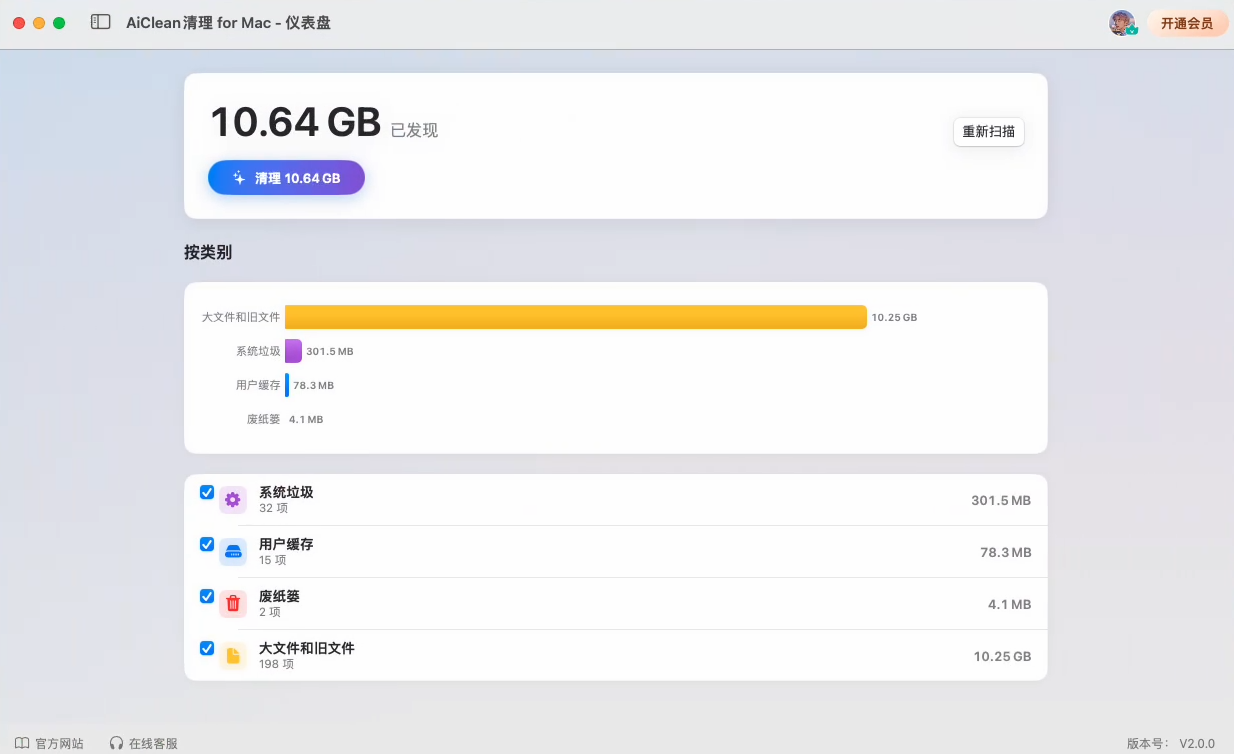Open the user avatar profile

click(x=1122, y=23)
